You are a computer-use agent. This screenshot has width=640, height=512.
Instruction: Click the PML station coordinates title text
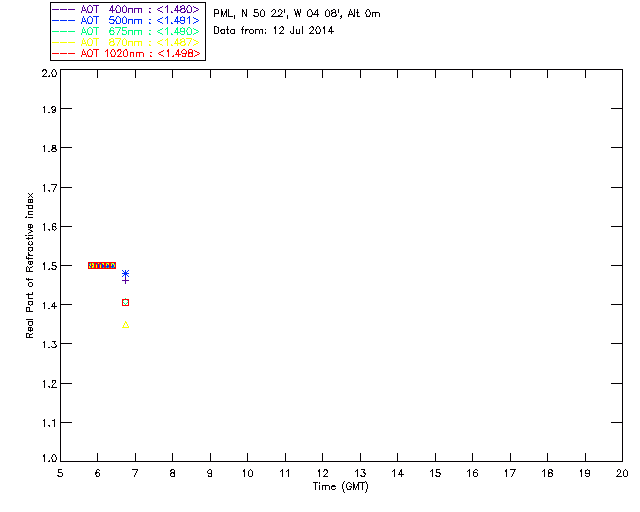pos(297,13)
